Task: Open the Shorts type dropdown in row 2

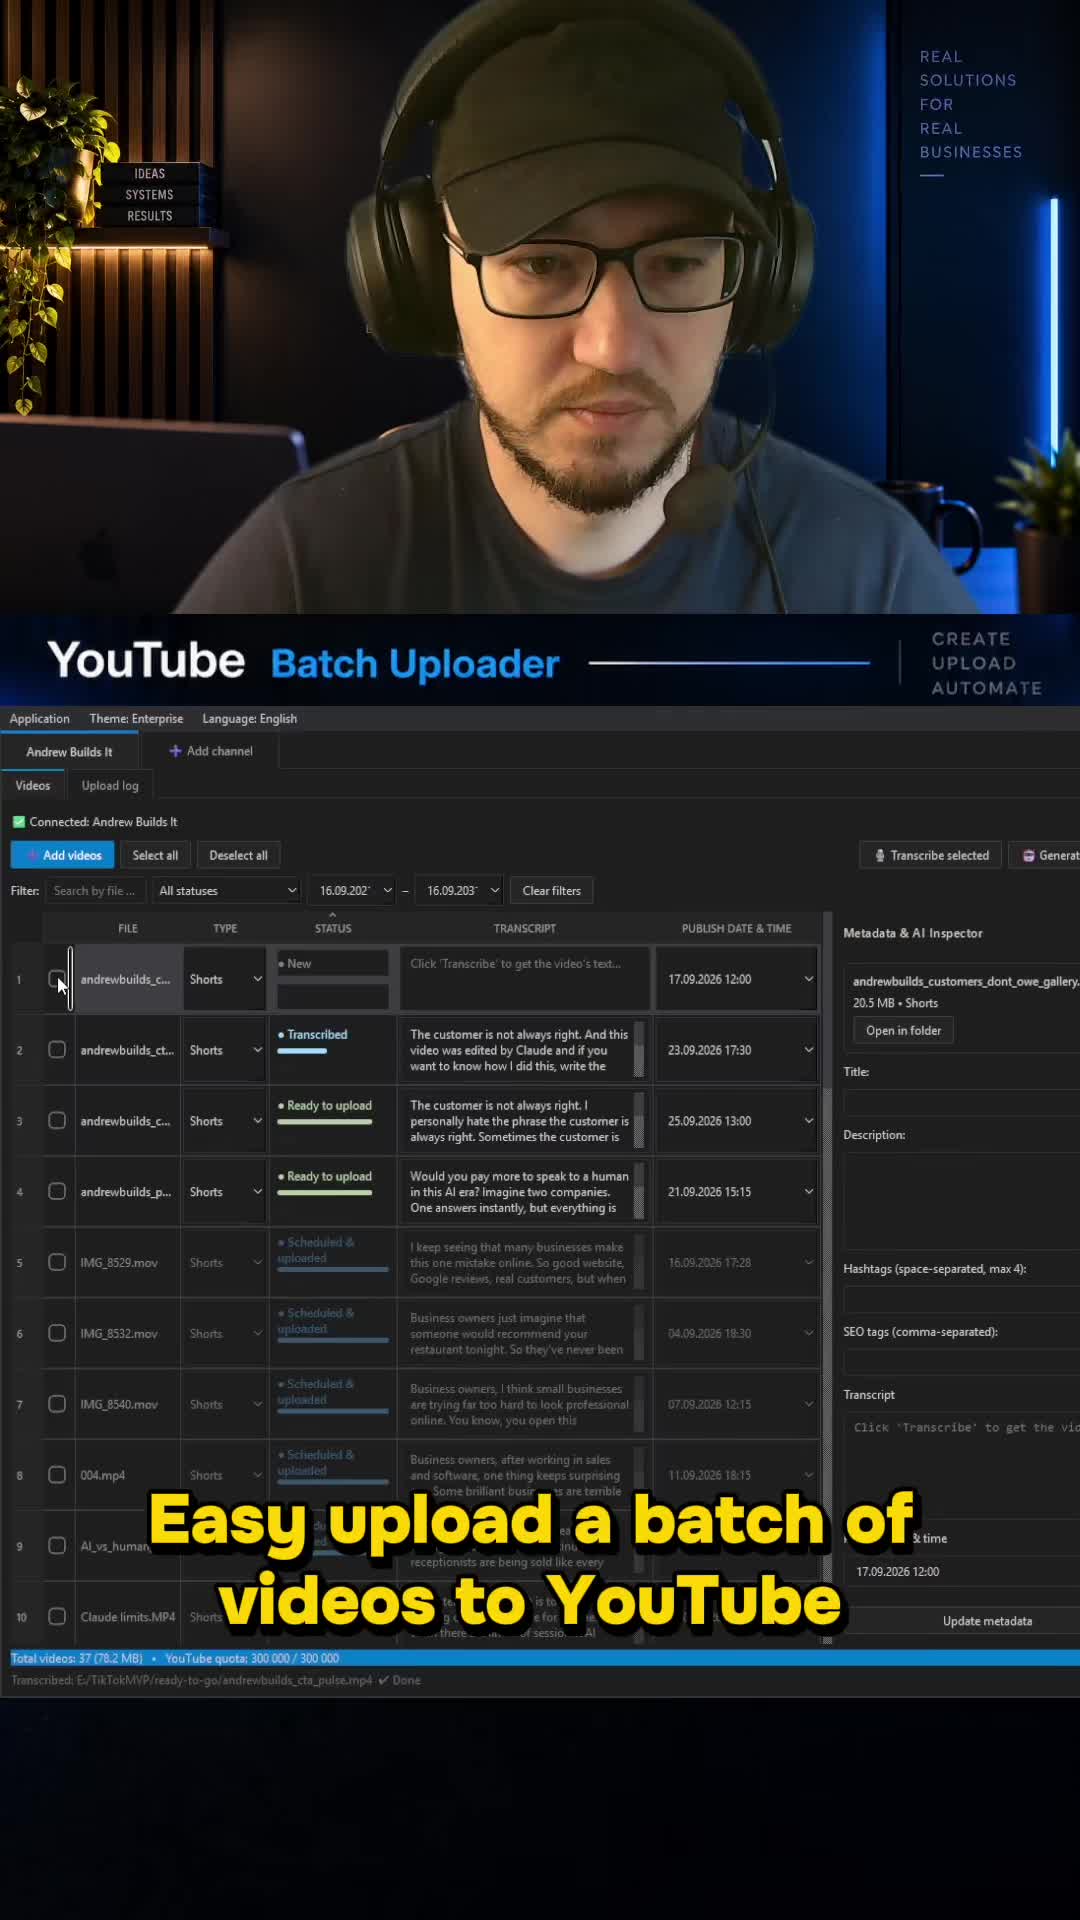Action: pos(225,1050)
